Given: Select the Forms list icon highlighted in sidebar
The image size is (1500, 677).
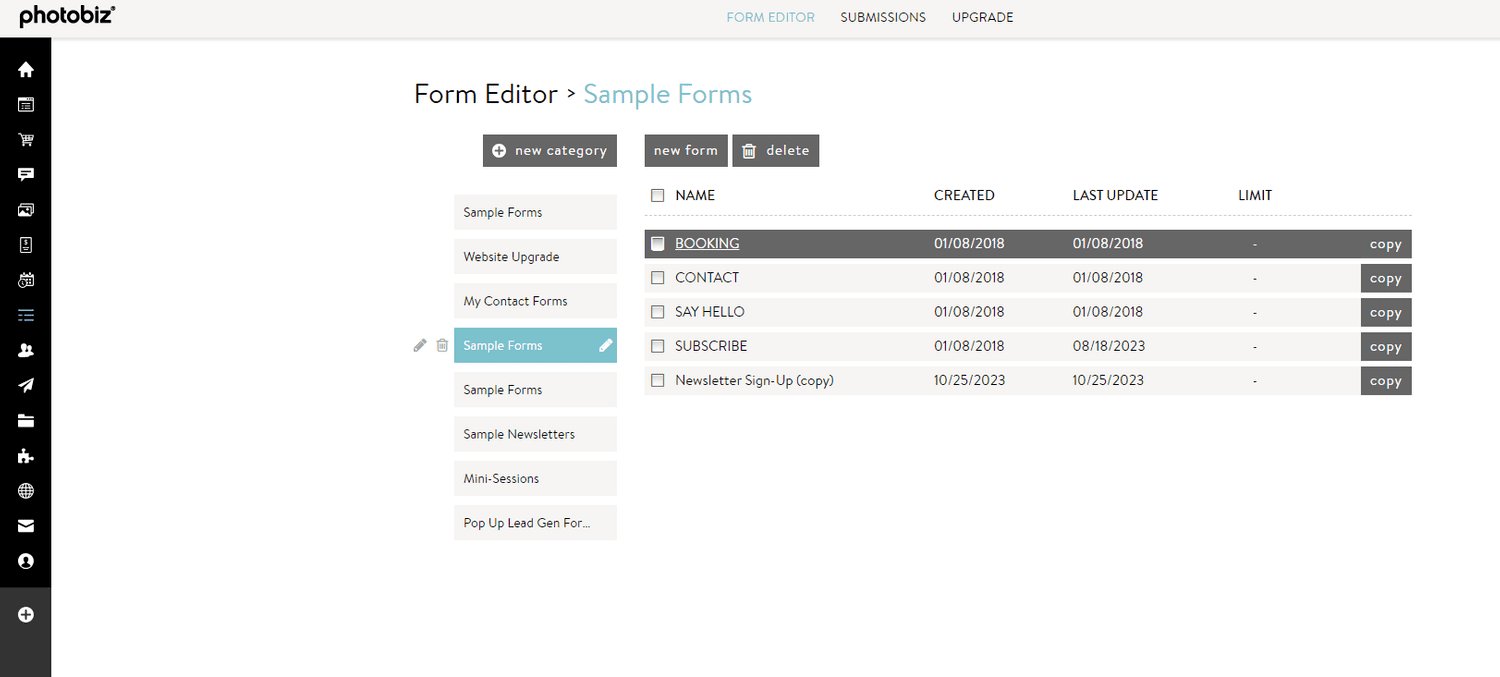Looking at the screenshot, I should 26,314.
